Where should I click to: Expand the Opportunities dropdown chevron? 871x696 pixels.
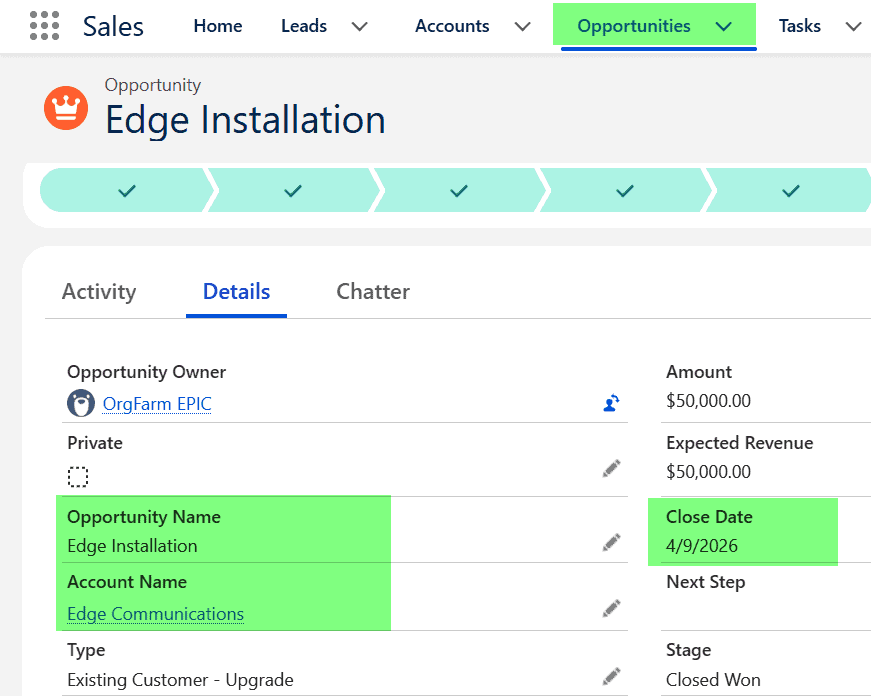point(723,26)
